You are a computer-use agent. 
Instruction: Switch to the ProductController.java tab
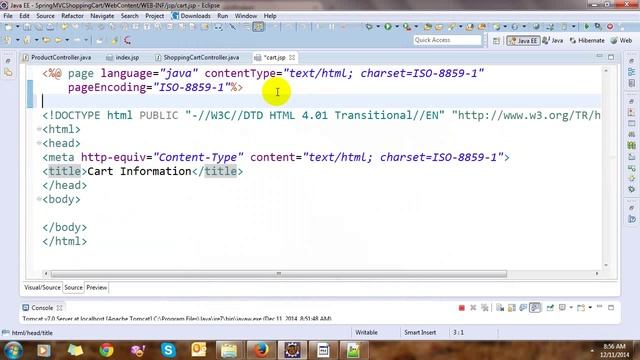[x=57, y=58]
